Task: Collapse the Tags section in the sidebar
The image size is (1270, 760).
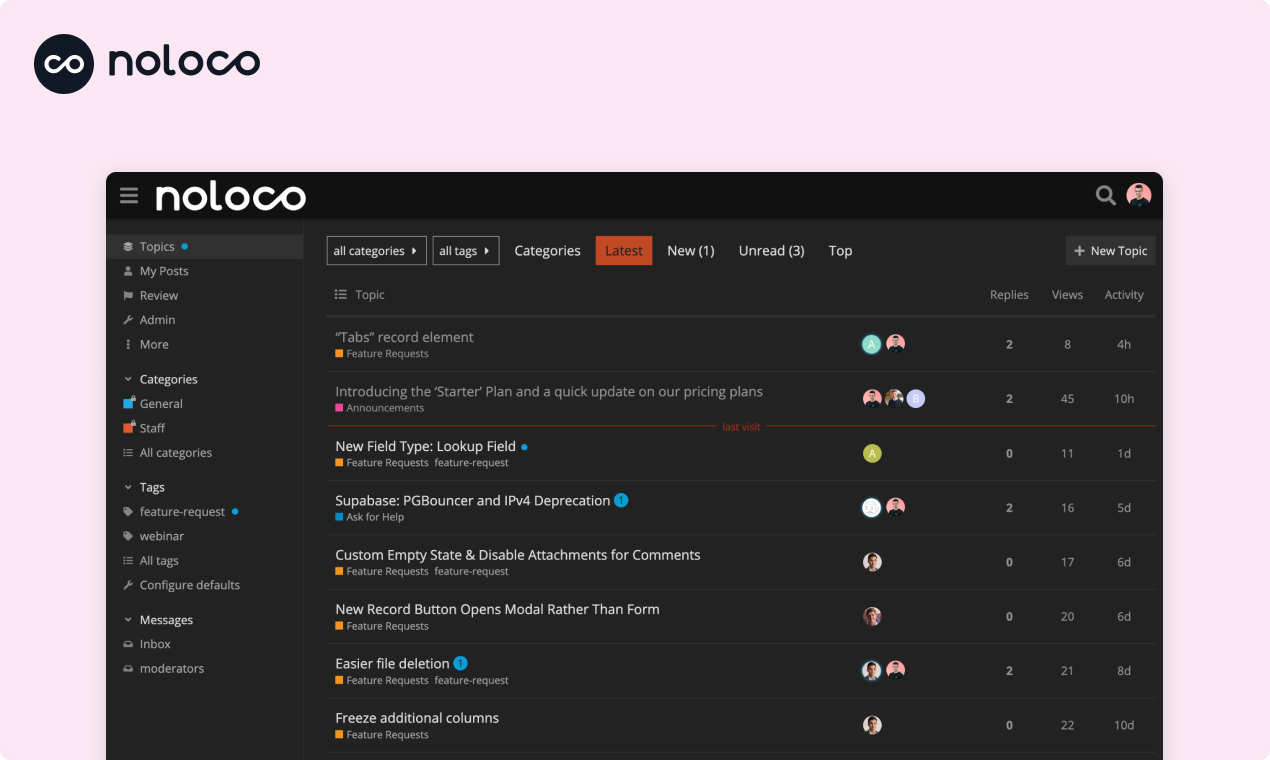Action: [127, 486]
